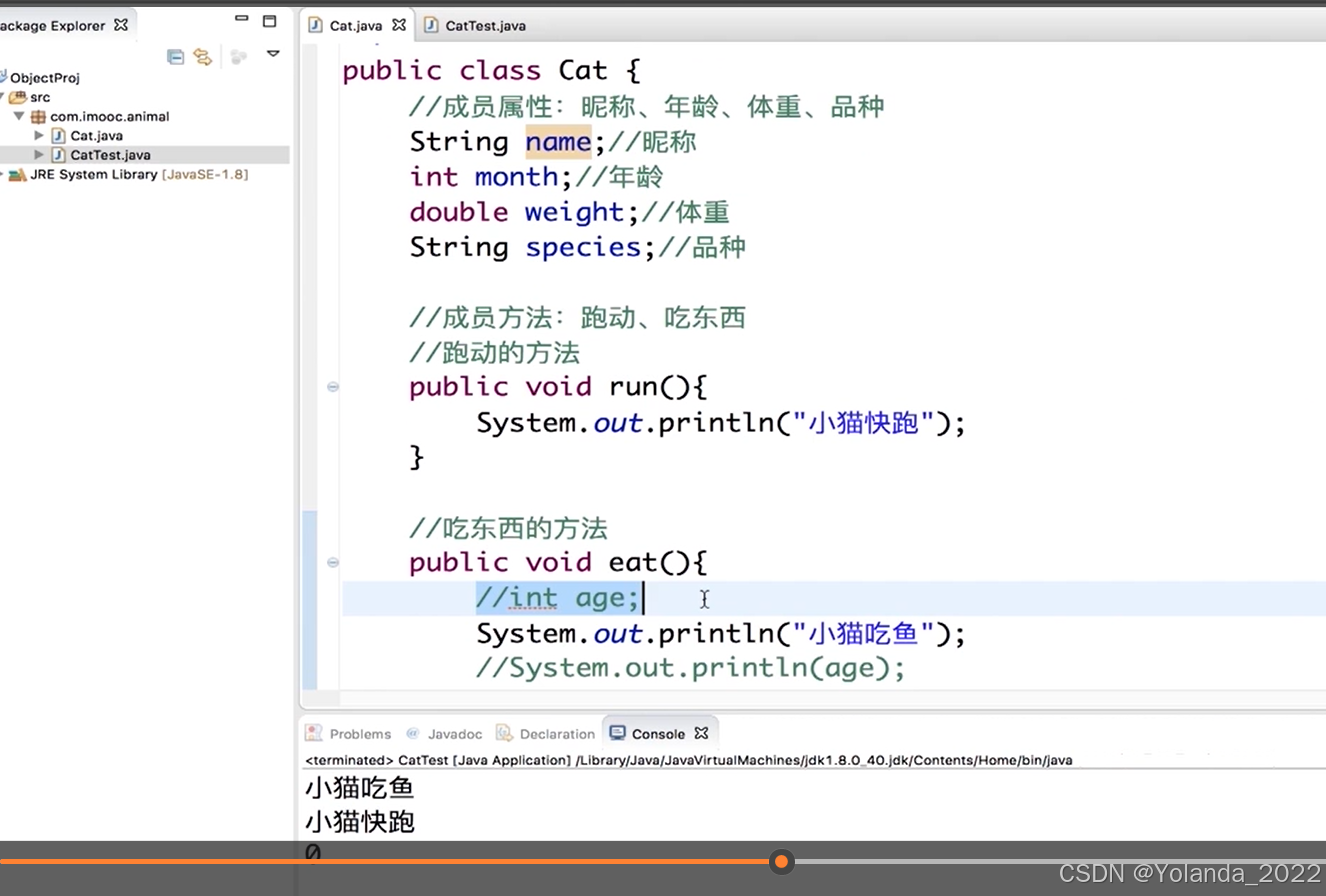Screen dimensions: 1326x896
Task: Collapse the eat() method fold marker
Action: tap(333, 562)
